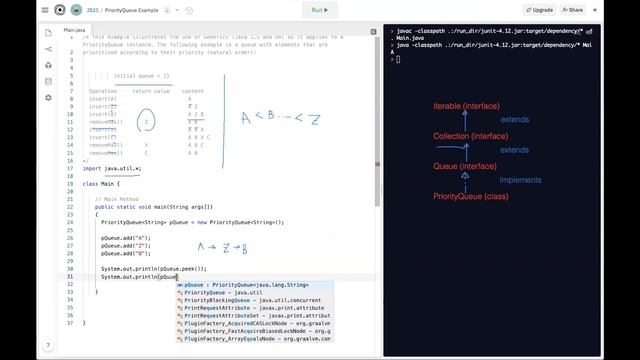Click the // Main Method comment
Screen dimensions: 640x360
point(117,199)
